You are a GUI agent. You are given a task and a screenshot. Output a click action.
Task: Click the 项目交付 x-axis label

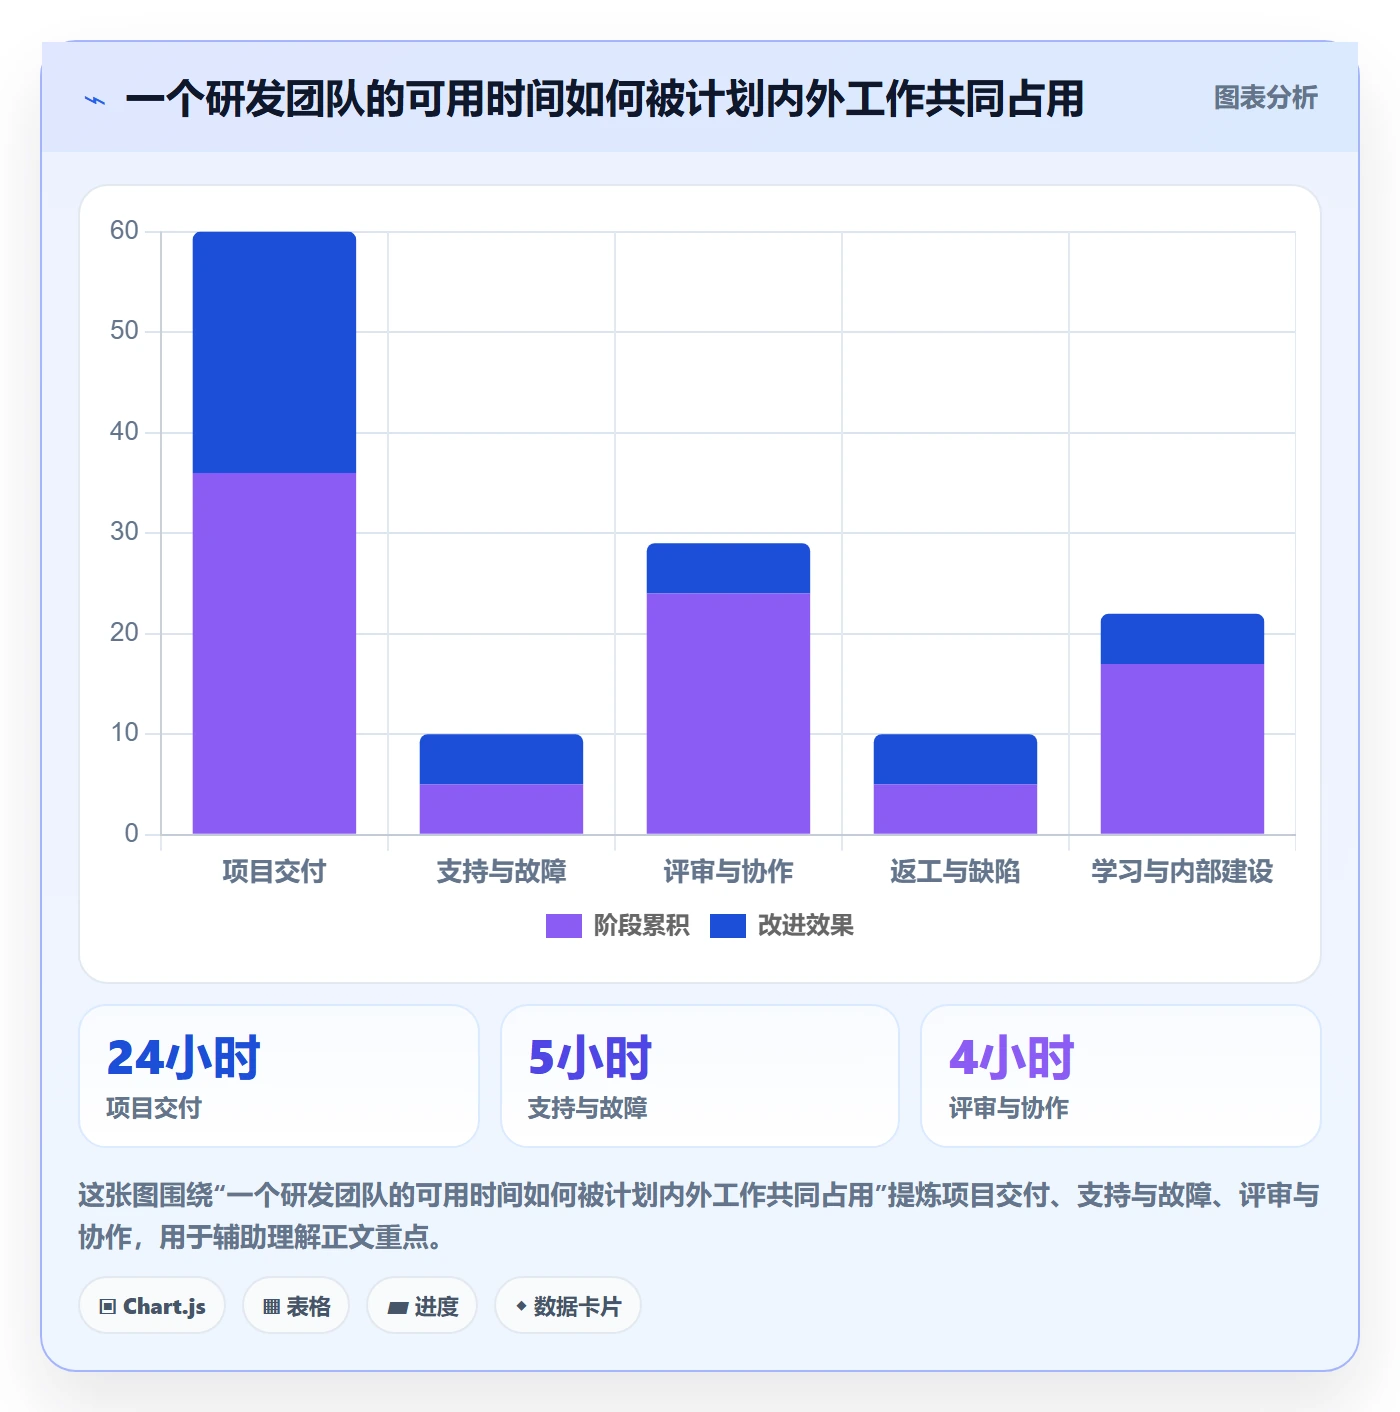tap(274, 872)
